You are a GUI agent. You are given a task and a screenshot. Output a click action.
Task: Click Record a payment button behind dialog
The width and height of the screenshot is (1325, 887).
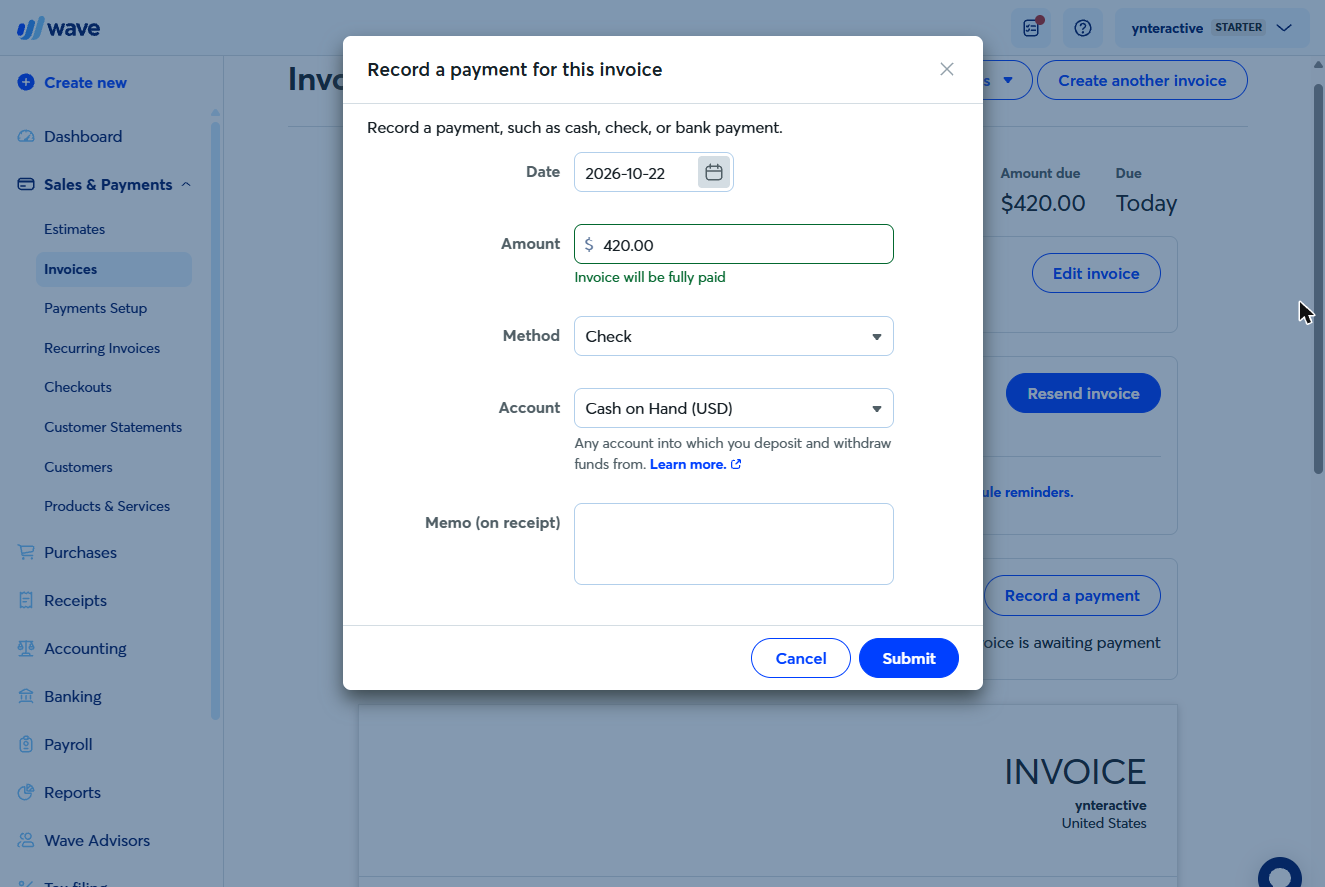[x=1072, y=595]
